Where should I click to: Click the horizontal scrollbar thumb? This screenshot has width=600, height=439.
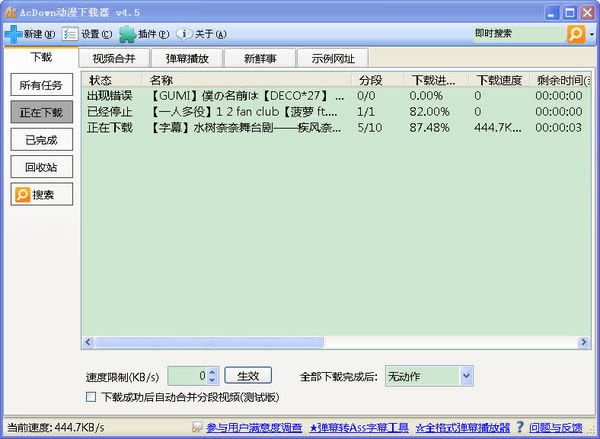click(x=209, y=342)
